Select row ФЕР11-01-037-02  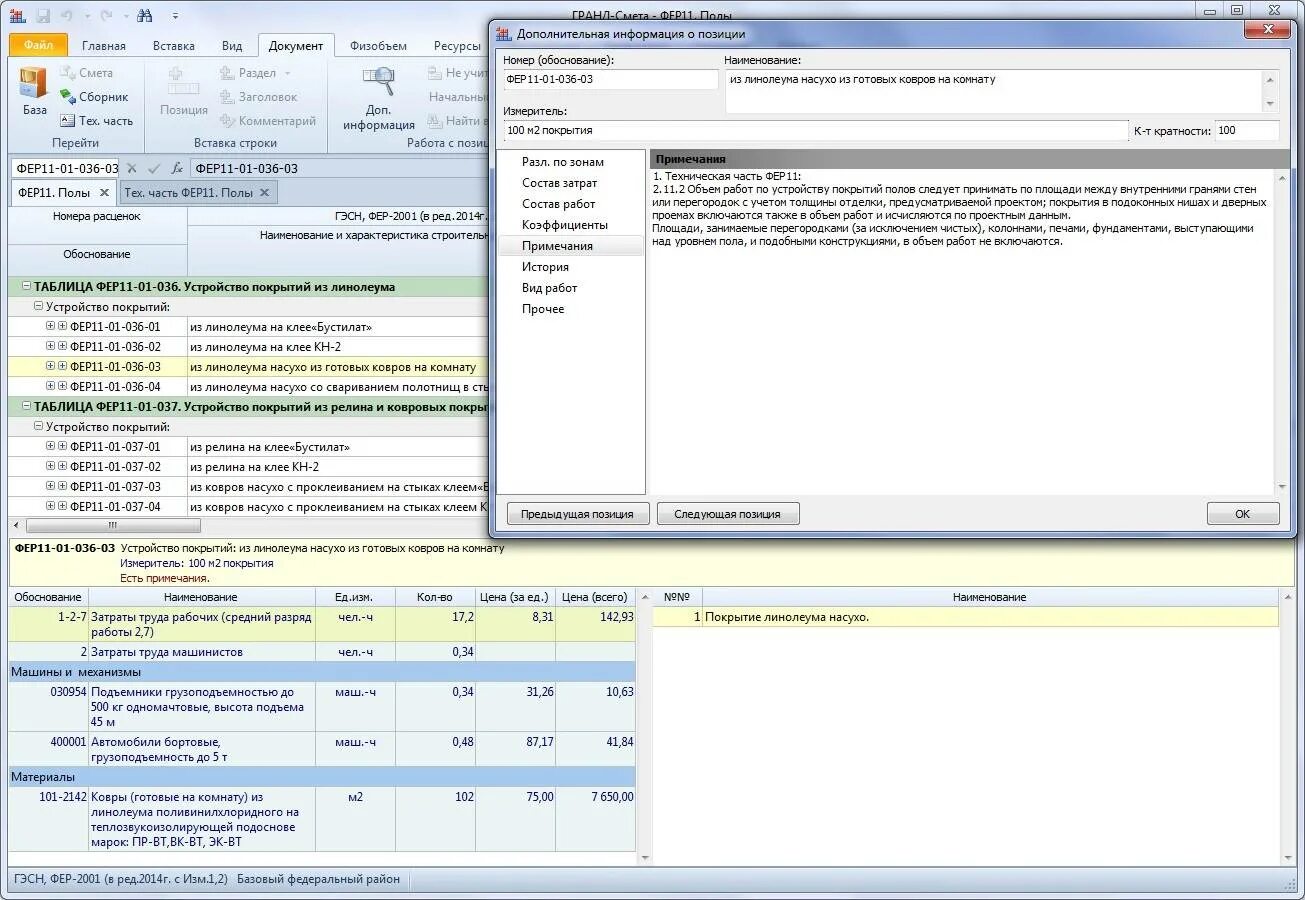click(x=248, y=466)
